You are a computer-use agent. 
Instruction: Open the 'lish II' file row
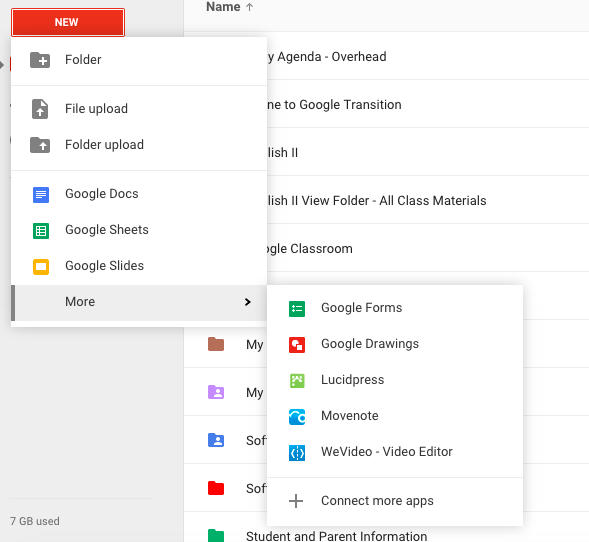[x=427, y=152]
